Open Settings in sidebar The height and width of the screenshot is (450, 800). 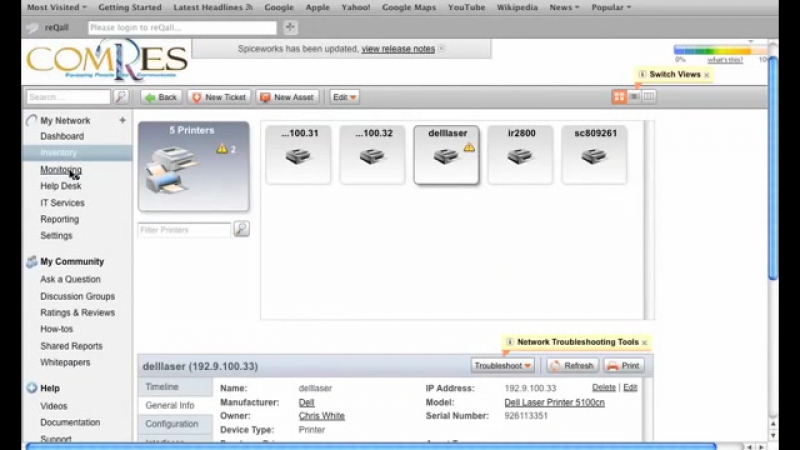coord(56,235)
